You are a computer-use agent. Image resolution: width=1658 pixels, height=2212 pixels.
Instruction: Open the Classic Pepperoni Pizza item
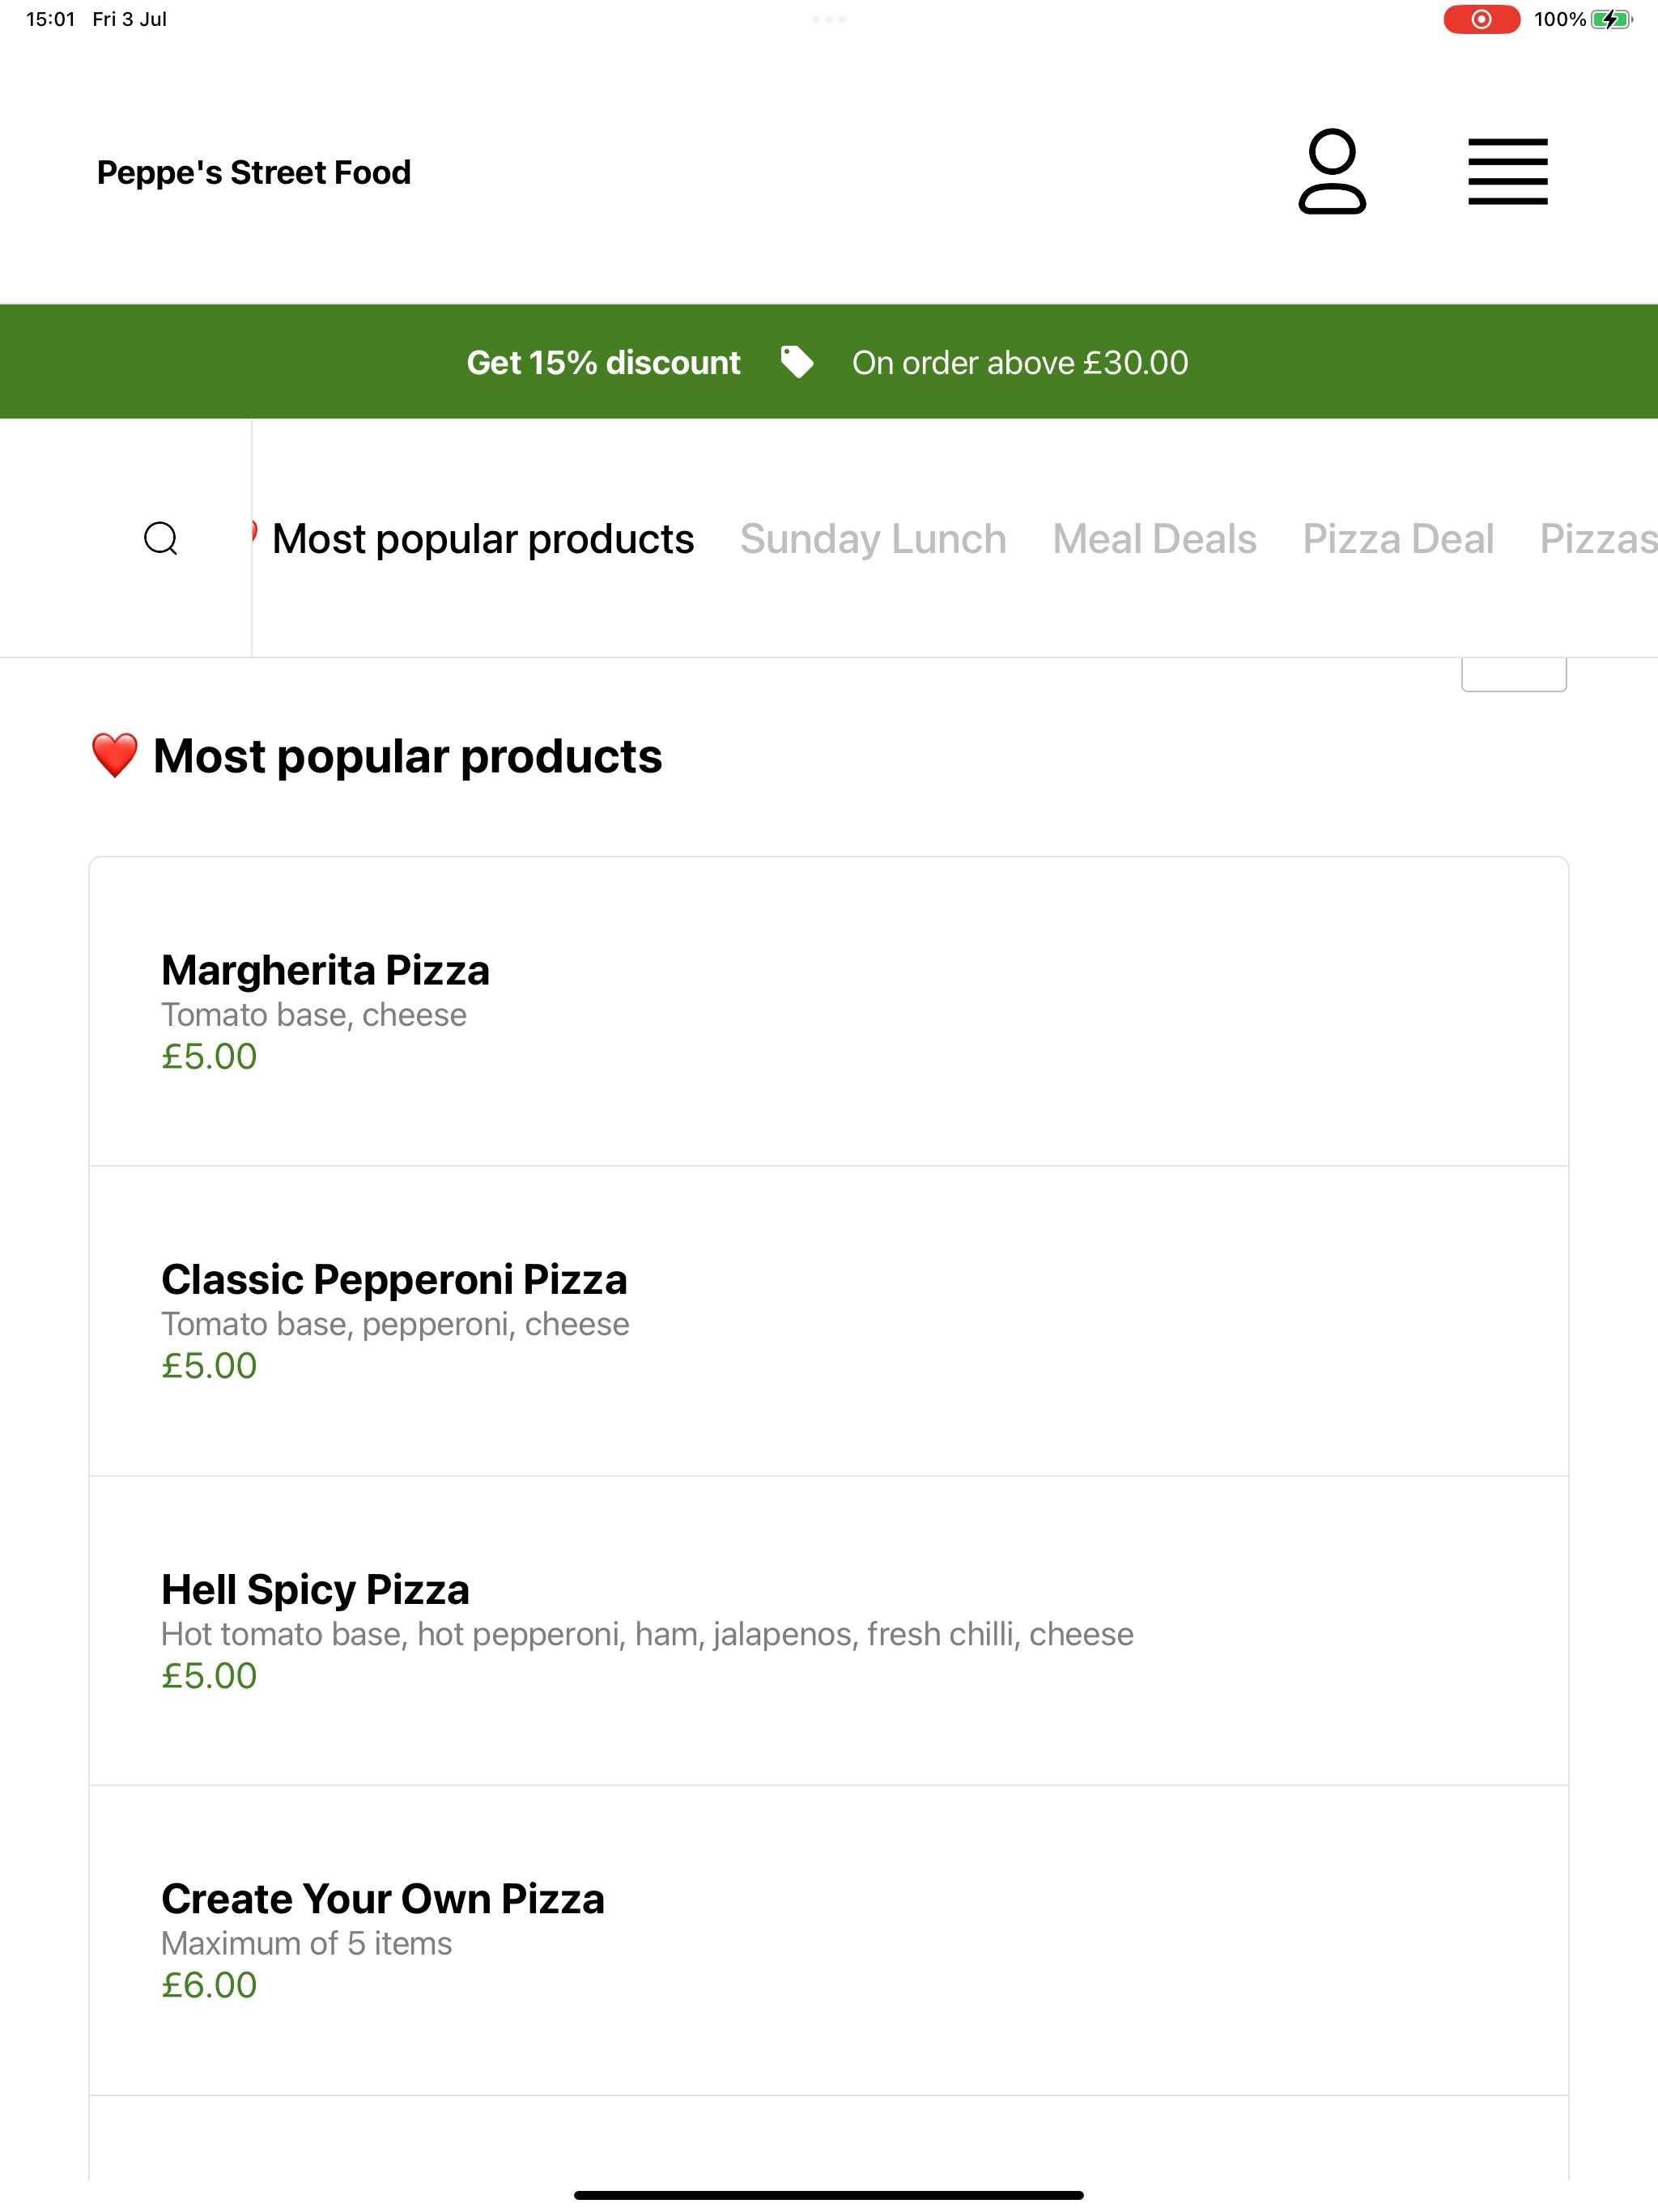[x=828, y=1321]
